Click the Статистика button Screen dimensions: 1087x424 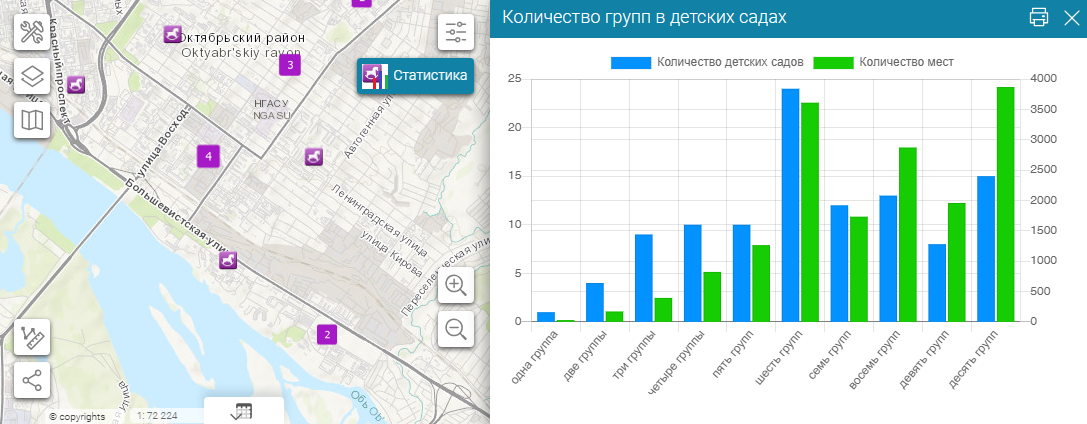tap(415, 76)
